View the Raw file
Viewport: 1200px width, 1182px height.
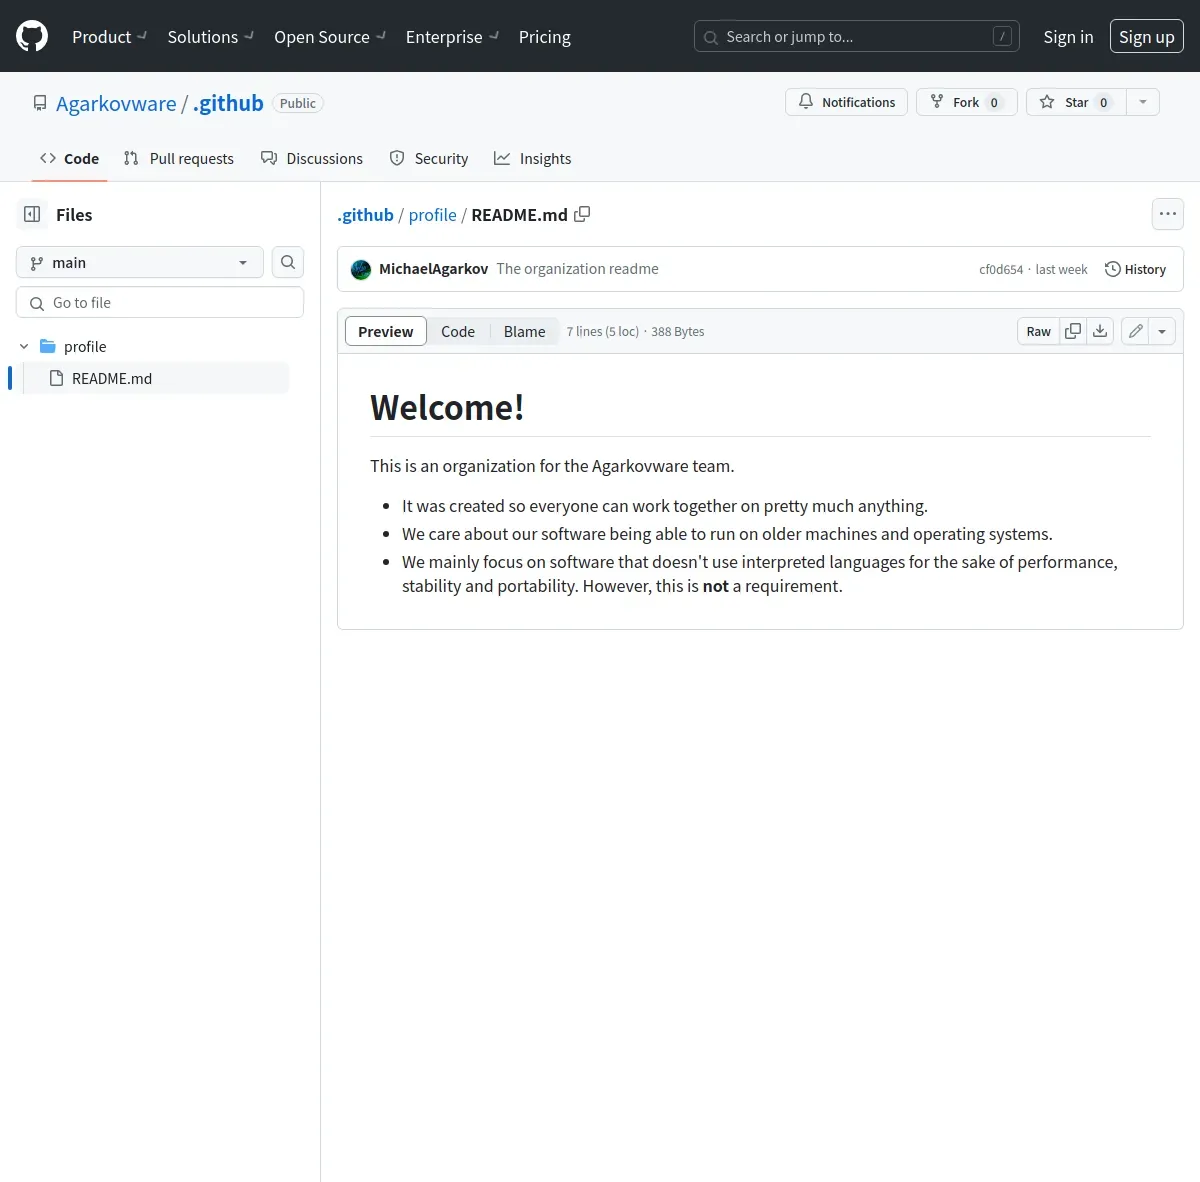[1038, 331]
